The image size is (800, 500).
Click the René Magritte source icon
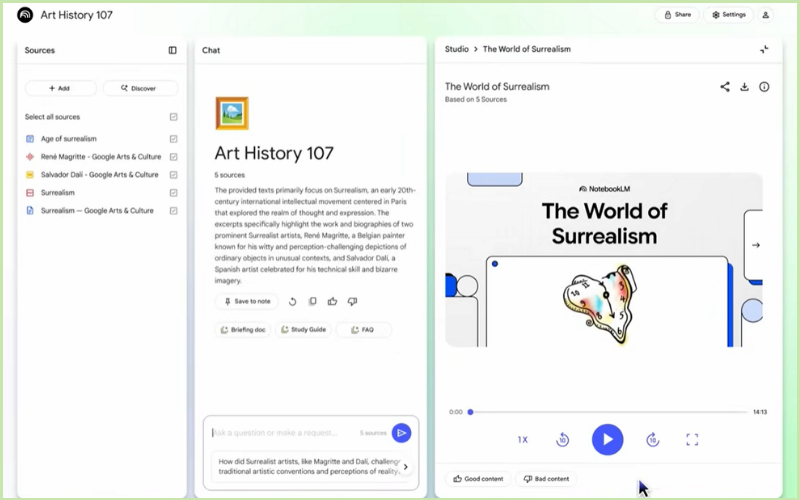(30, 157)
